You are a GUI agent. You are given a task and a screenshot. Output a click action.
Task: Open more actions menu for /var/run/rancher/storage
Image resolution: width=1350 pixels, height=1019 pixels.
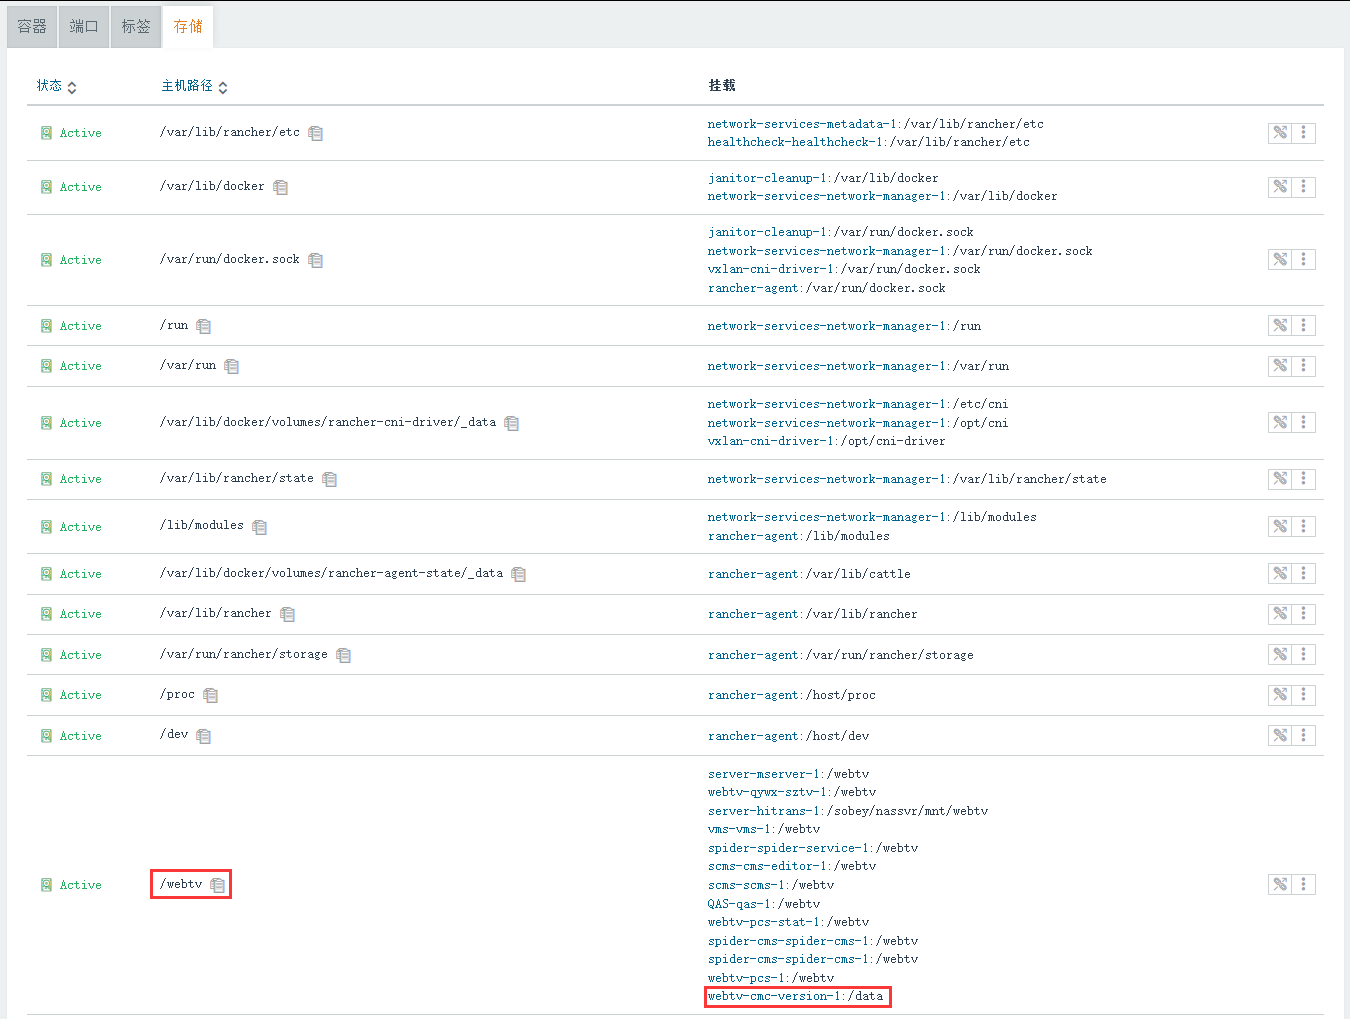pos(1304,654)
